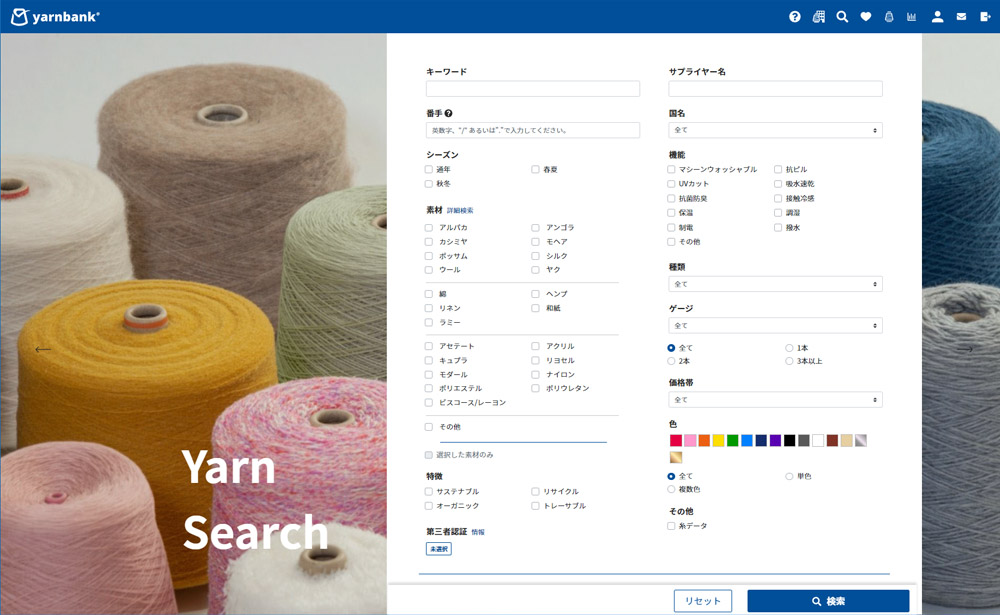Click the リセット reset button
The height and width of the screenshot is (615, 1000).
click(703, 601)
